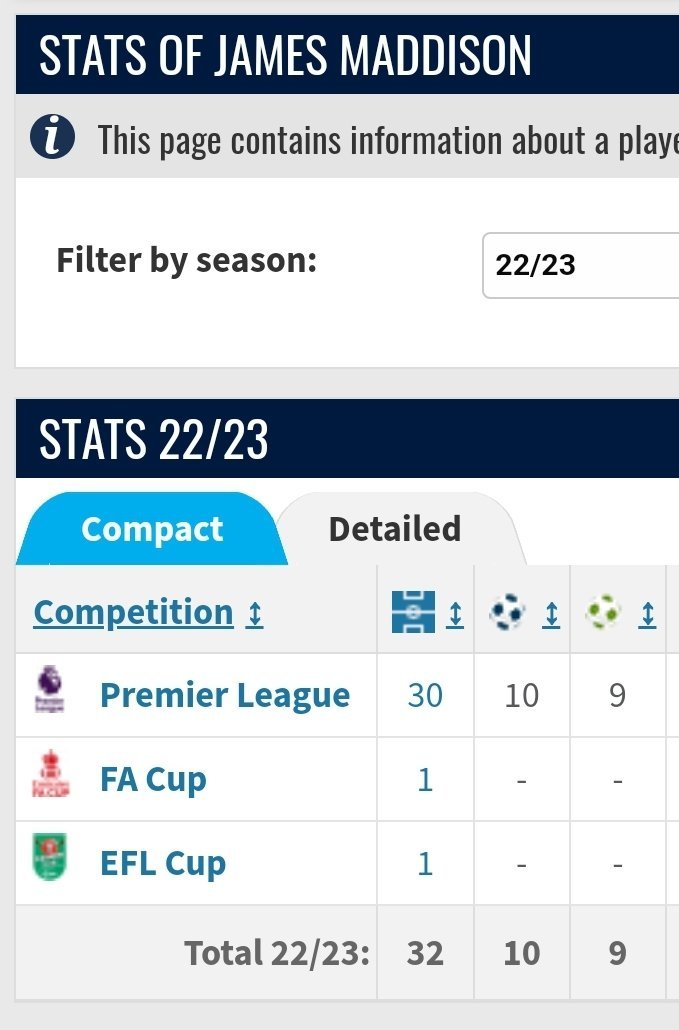Click Premier League 30 appearances value
The height and width of the screenshot is (1030, 679).
[425, 696]
